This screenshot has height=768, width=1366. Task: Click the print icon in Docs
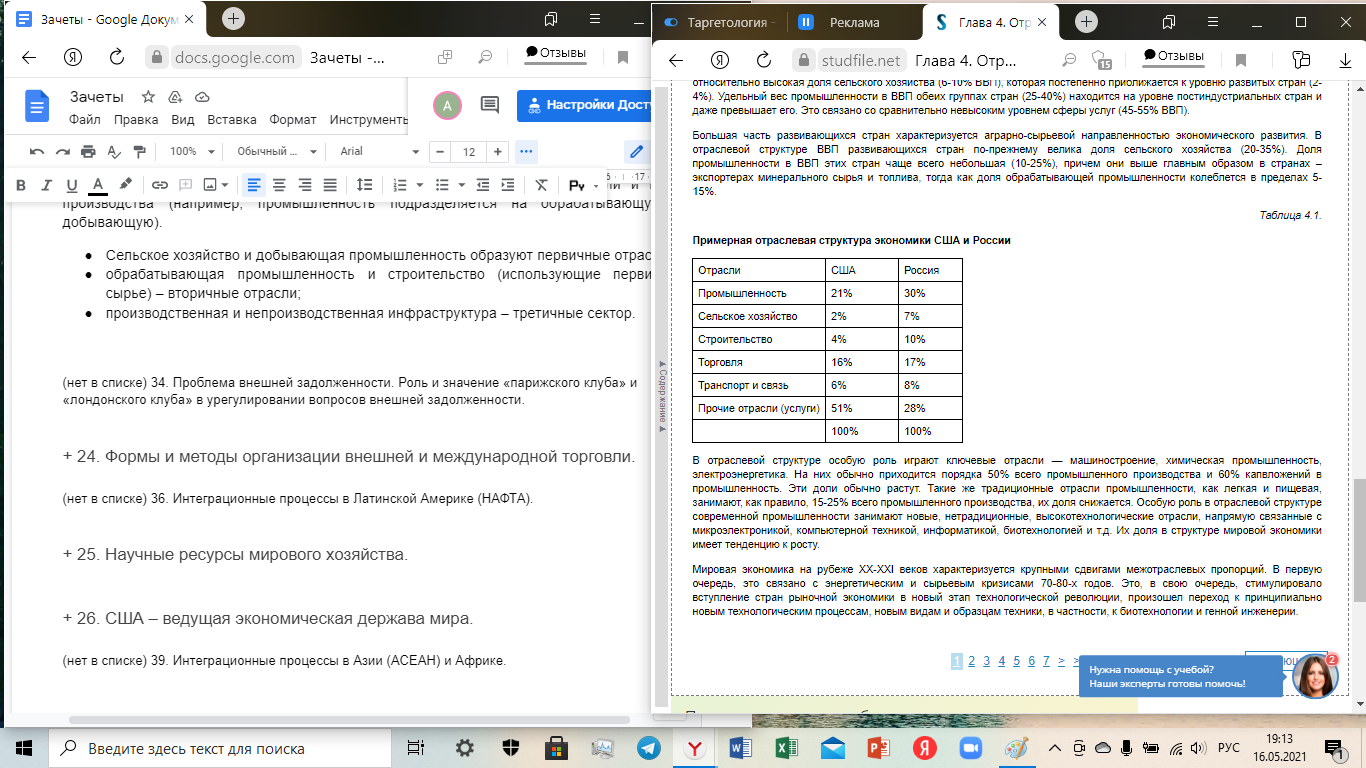click(x=88, y=152)
